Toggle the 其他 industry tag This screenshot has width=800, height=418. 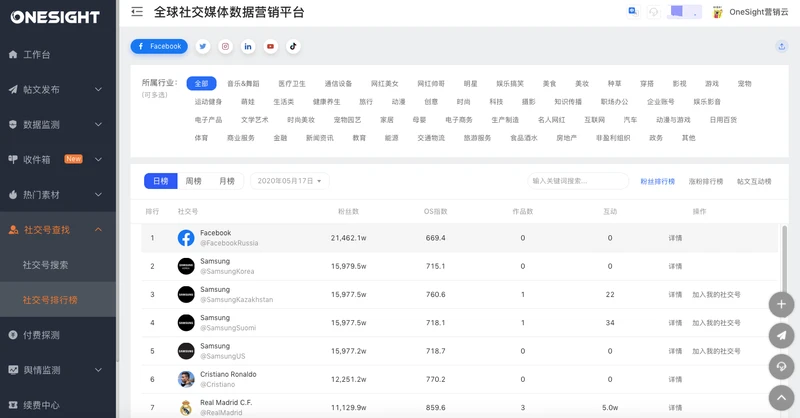click(688, 138)
